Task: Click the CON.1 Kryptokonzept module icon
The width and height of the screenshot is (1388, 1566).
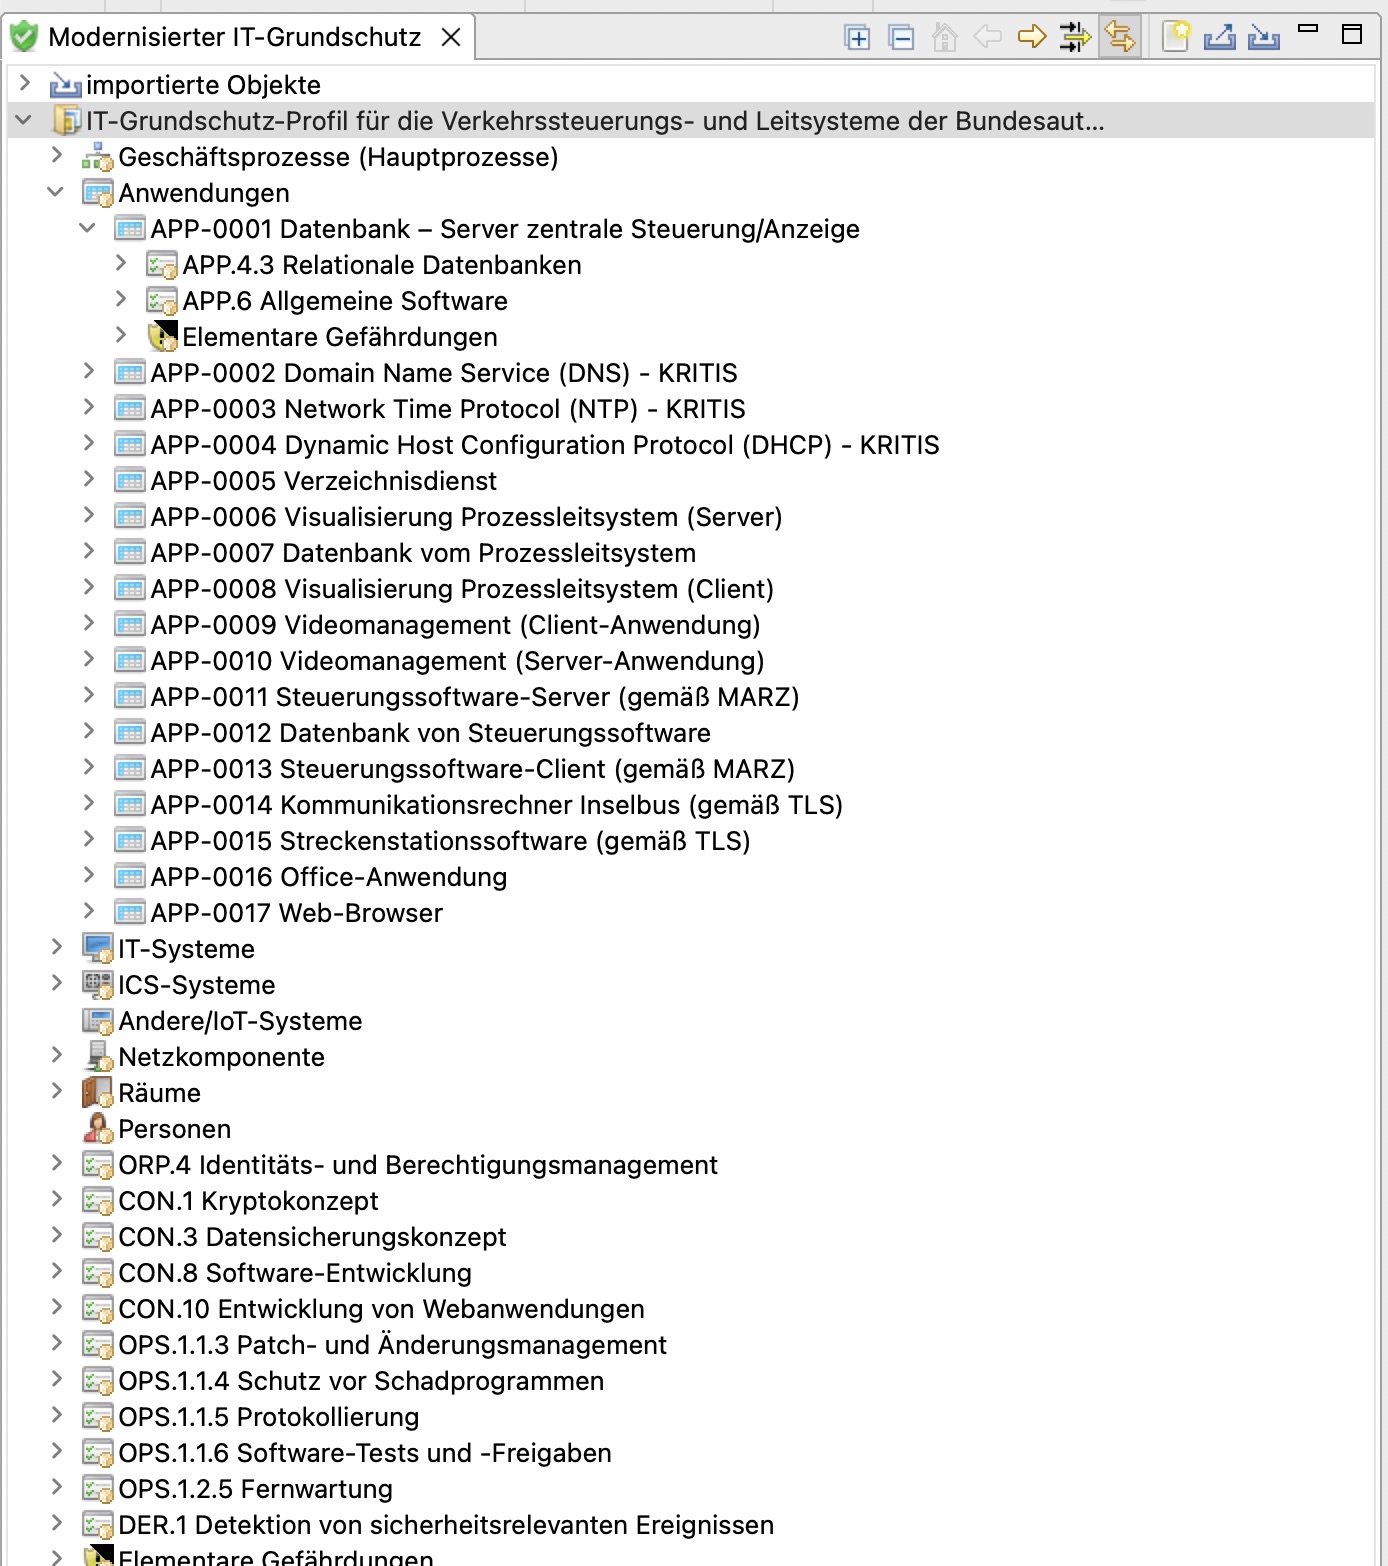Action: coord(98,1201)
